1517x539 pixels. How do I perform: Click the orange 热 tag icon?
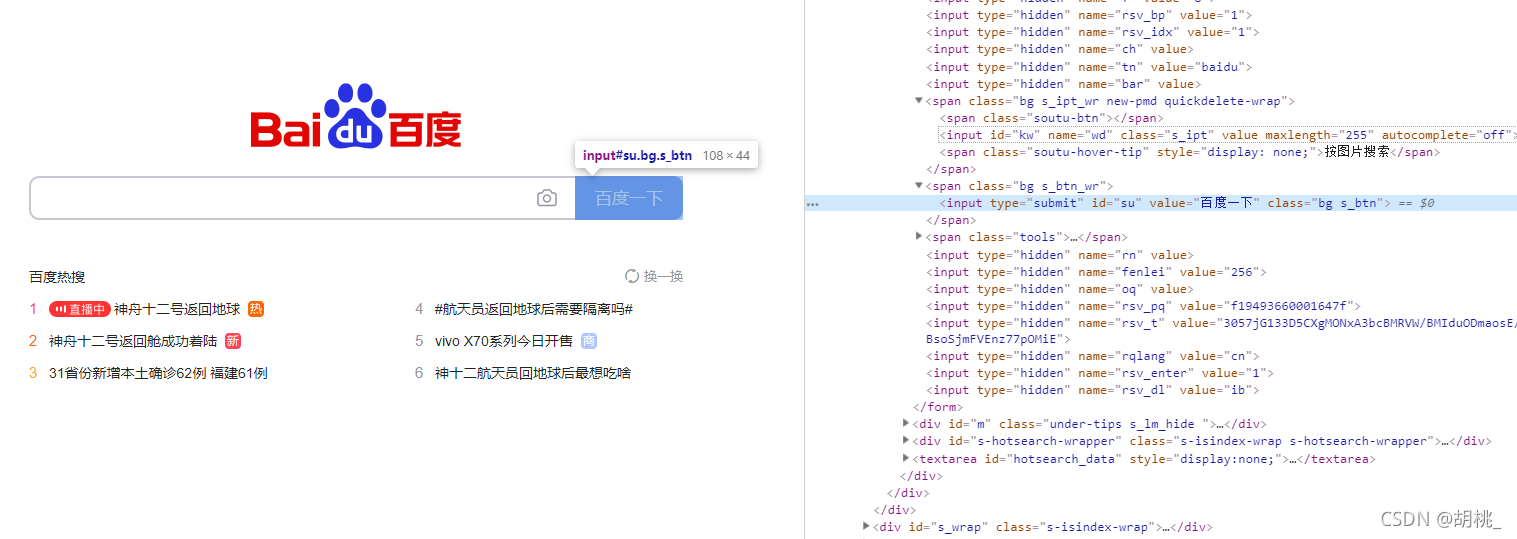[x=256, y=309]
